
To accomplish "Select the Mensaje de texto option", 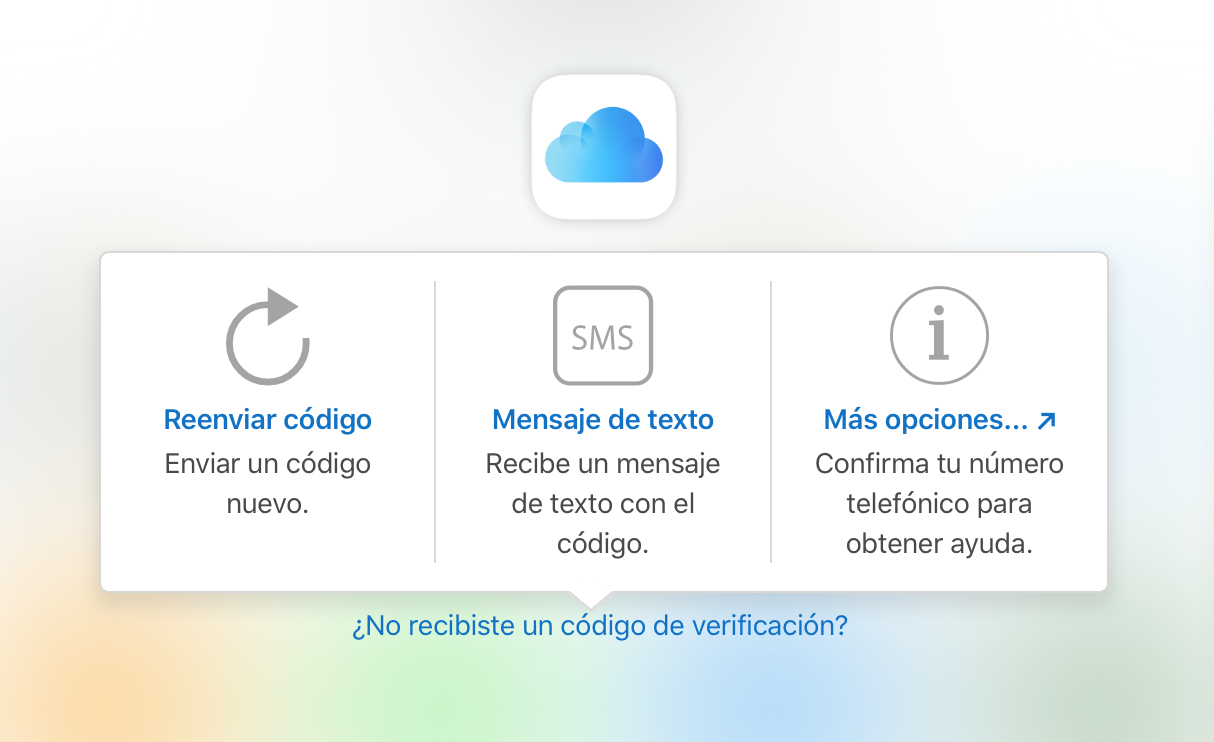I will [603, 419].
